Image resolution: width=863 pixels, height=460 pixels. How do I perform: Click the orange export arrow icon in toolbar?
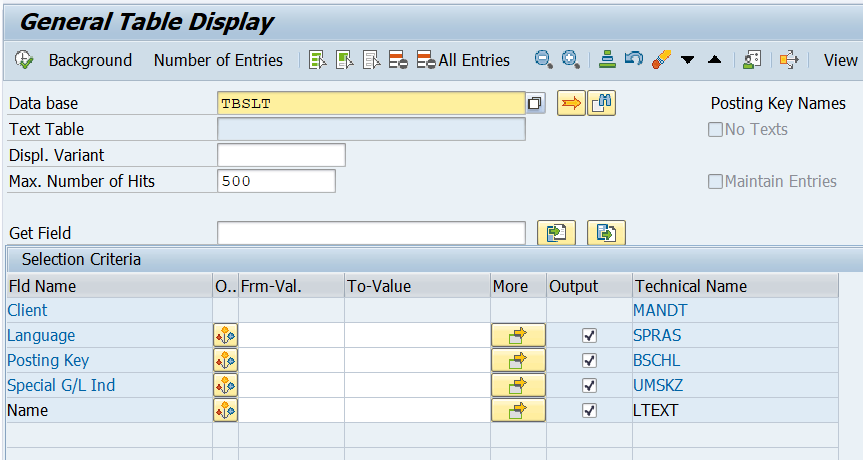789,59
